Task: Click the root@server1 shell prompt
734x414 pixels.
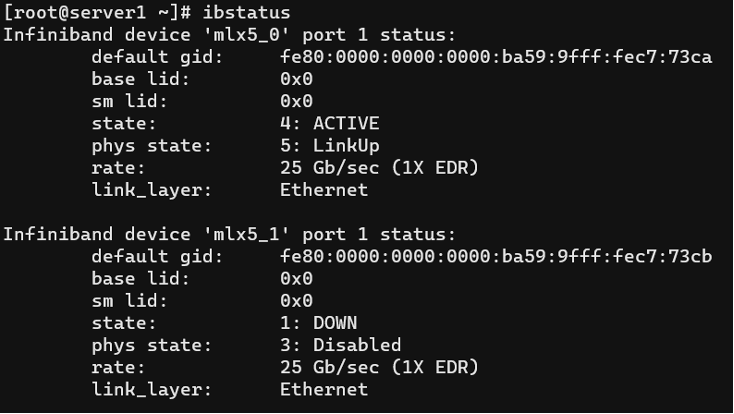Action: tap(97, 12)
